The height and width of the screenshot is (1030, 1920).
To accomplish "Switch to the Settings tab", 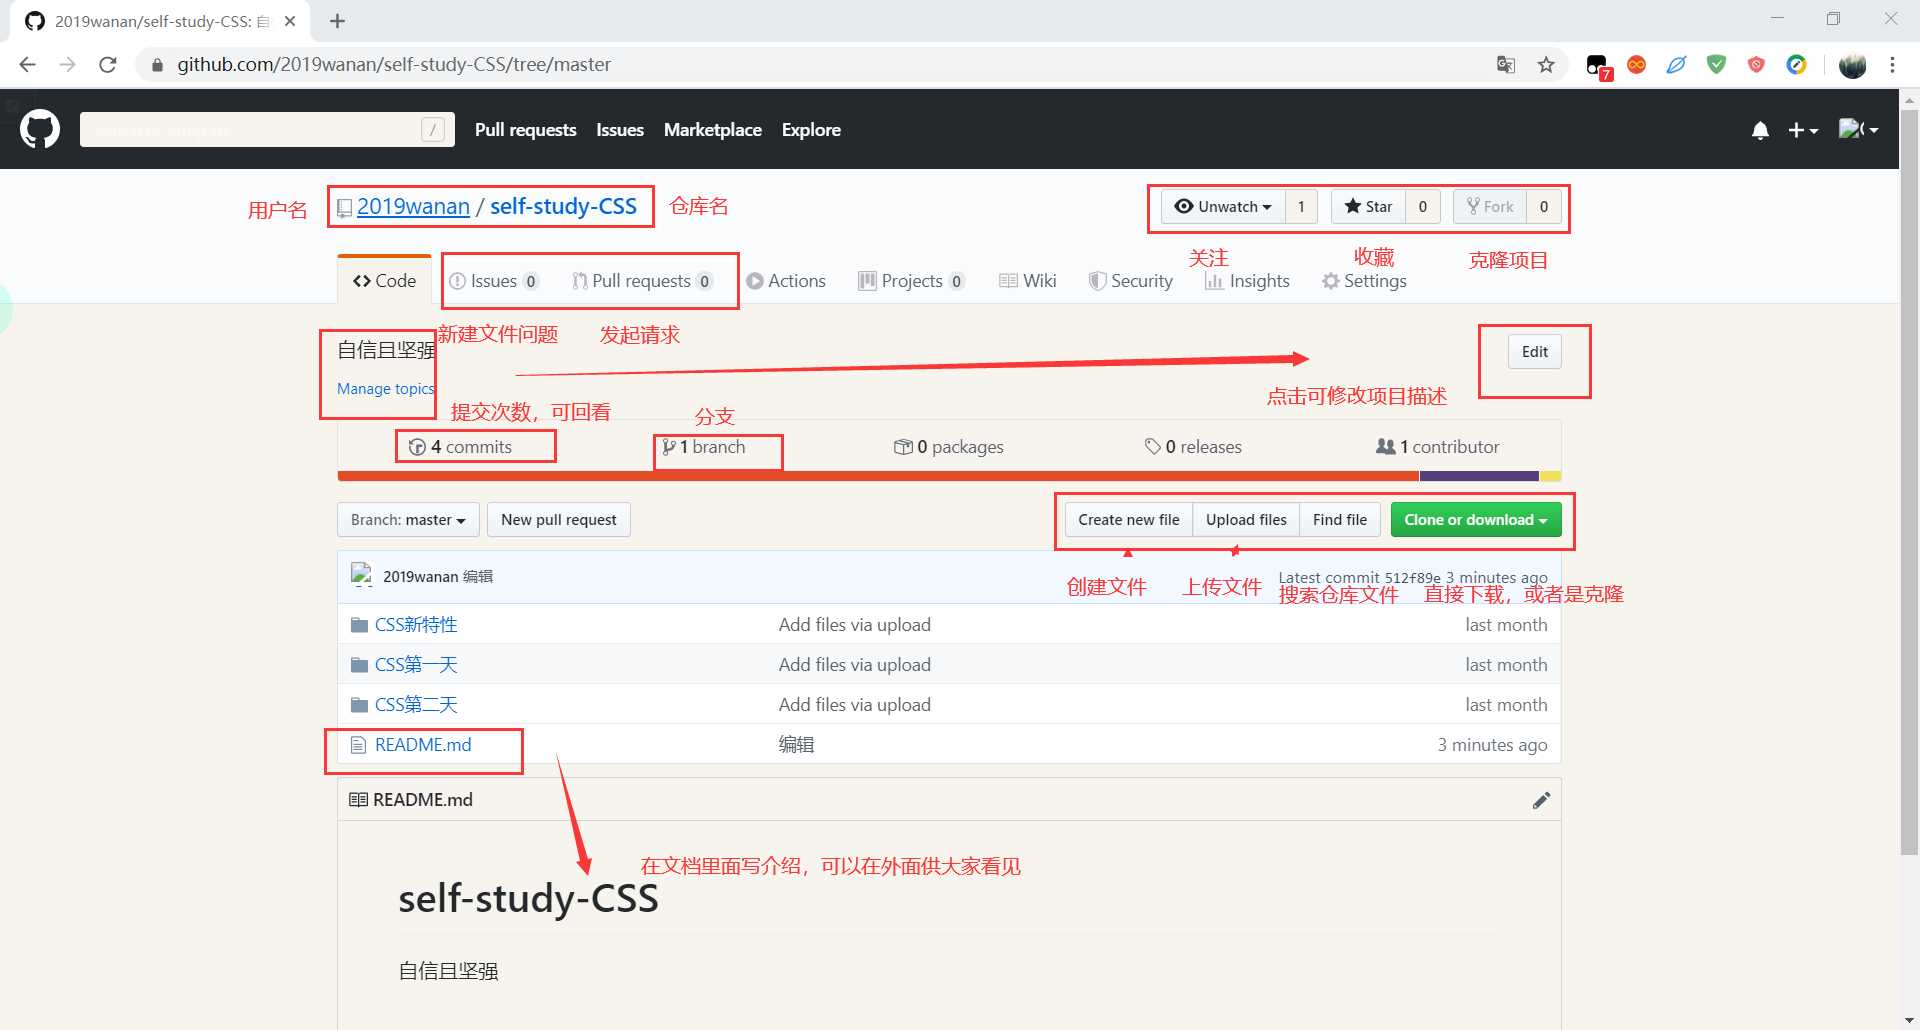I will (1364, 281).
